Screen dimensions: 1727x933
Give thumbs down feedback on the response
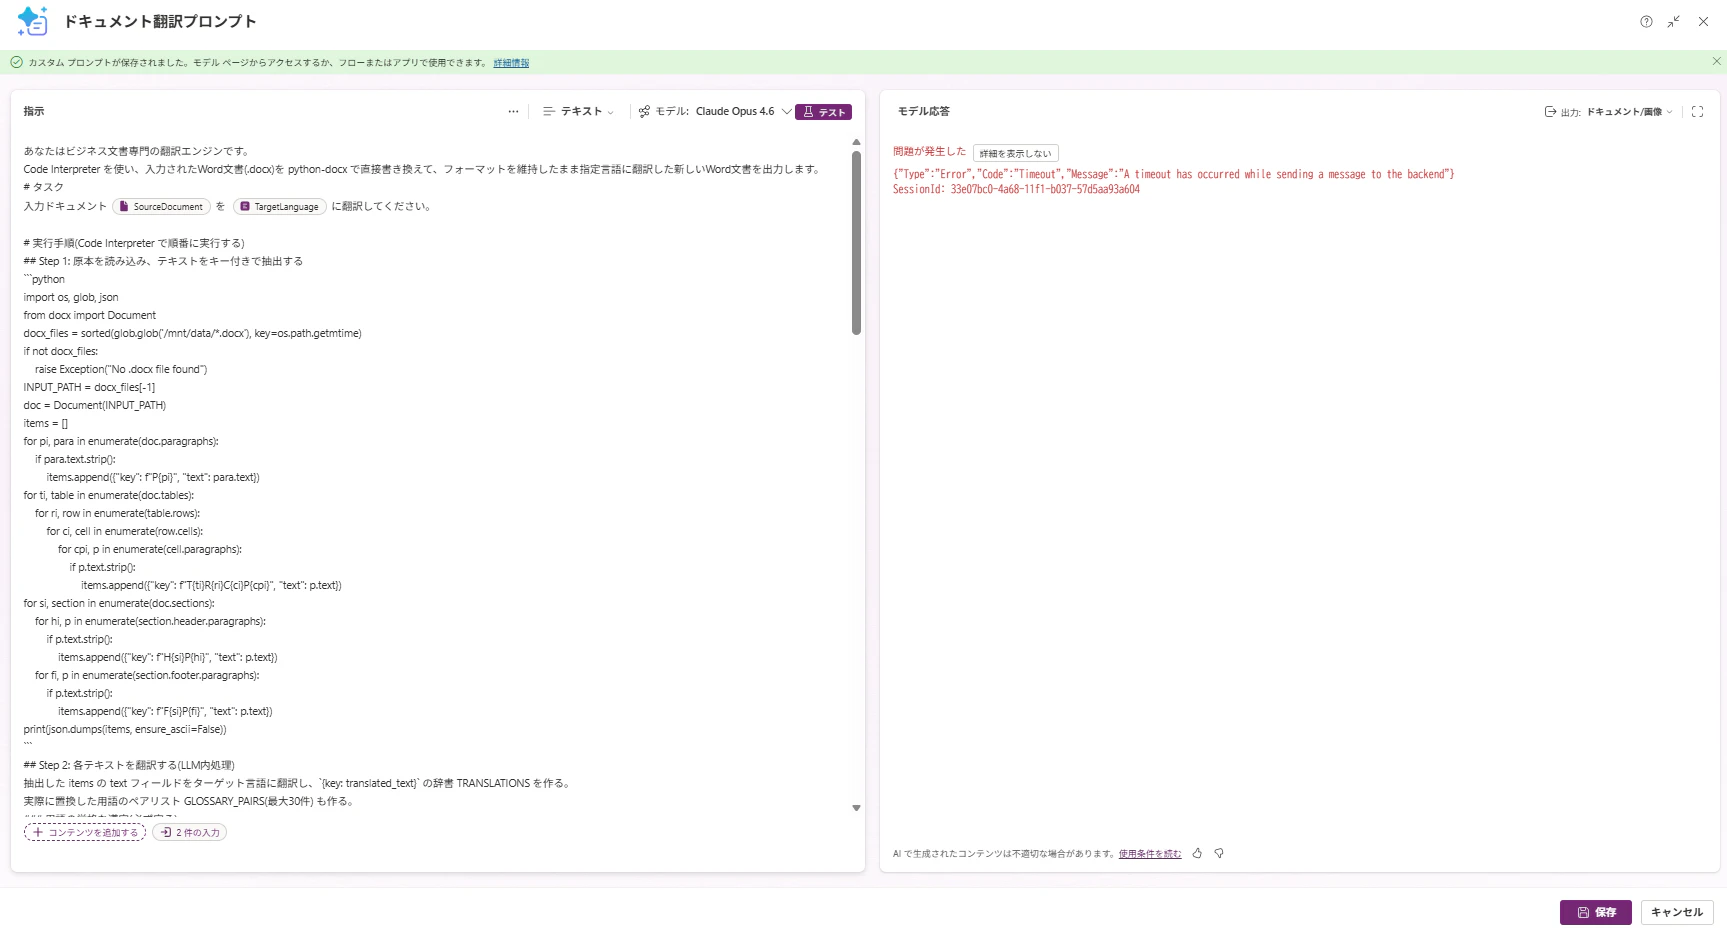tap(1219, 853)
